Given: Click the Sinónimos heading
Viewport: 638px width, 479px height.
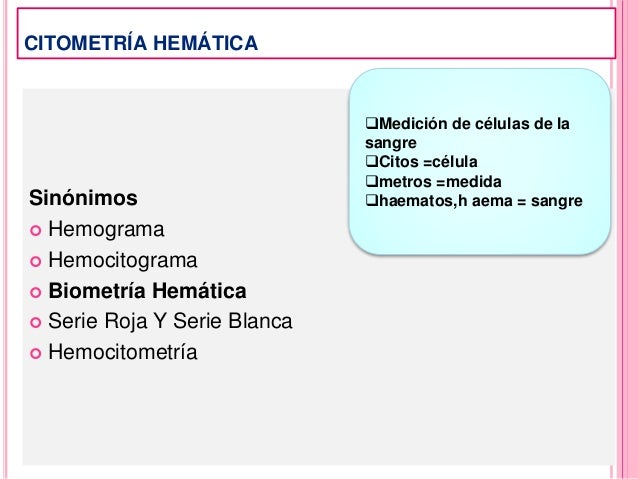Looking at the screenshot, I should pyautogui.click(x=83, y=198).
